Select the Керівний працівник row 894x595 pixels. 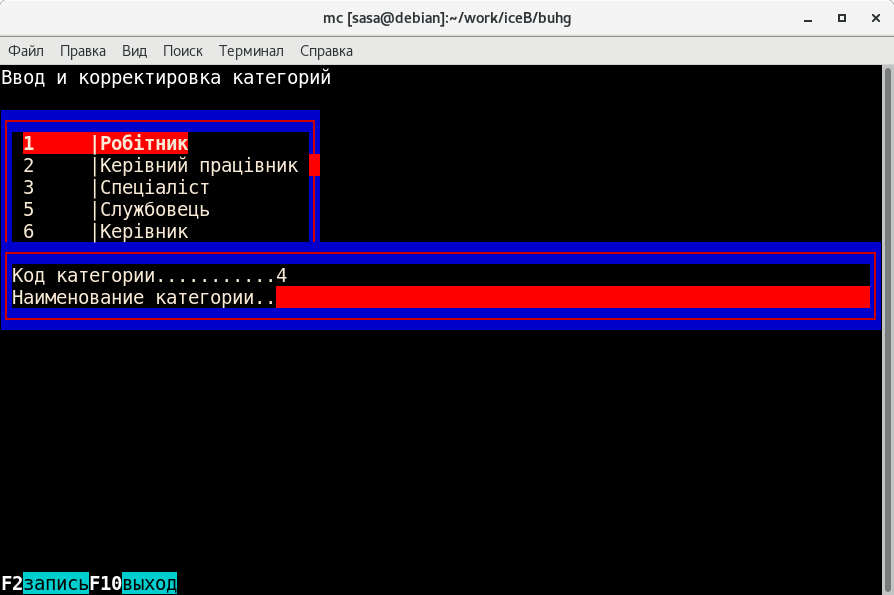pos(199,166)
